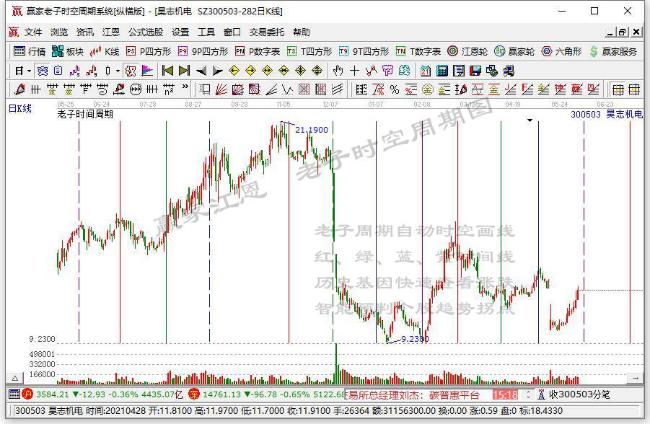650x424 pixels.
Task: Click the 21.1900 high price label
Action: click(312, 130)
